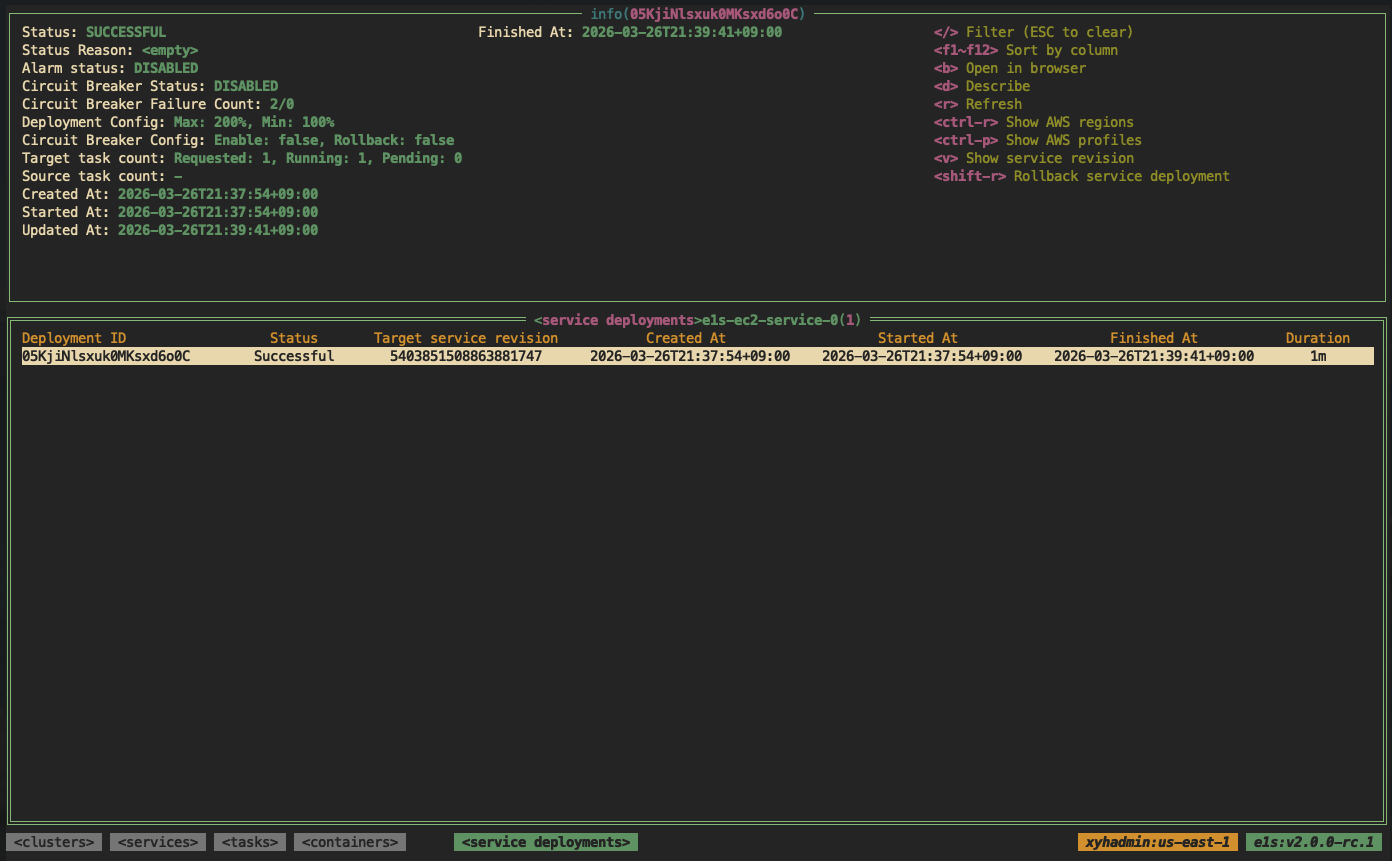Click the Rollback service deployment shortcut hint
The width and height of the screenshot is (1392, 861).
click(1082, 176)
